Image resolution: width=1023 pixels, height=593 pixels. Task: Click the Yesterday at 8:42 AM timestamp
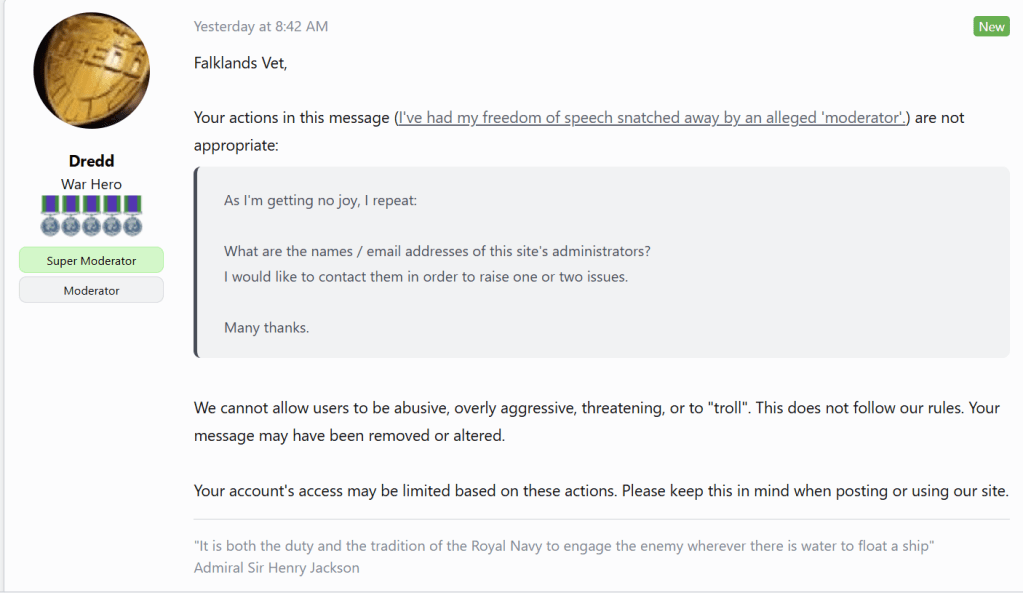pyautogui.click(x=261, y=27)
